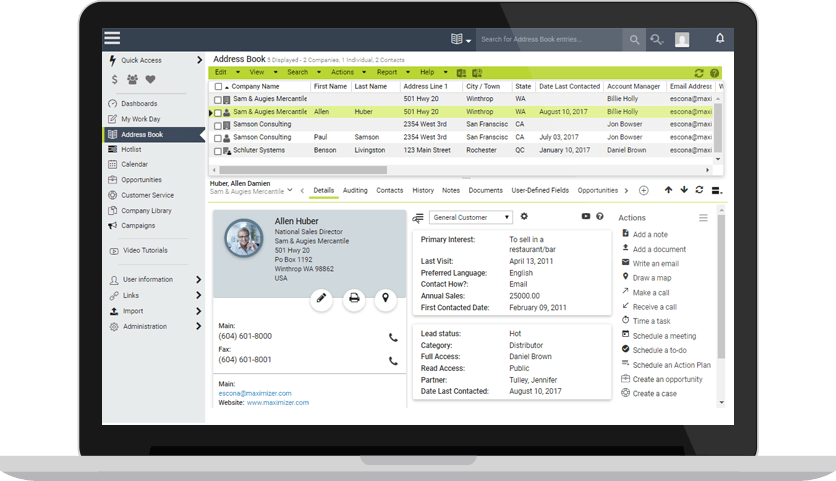Open Campaigns in sidebar
The height and width of the screenshot is (481, 836).
[138, 226]
